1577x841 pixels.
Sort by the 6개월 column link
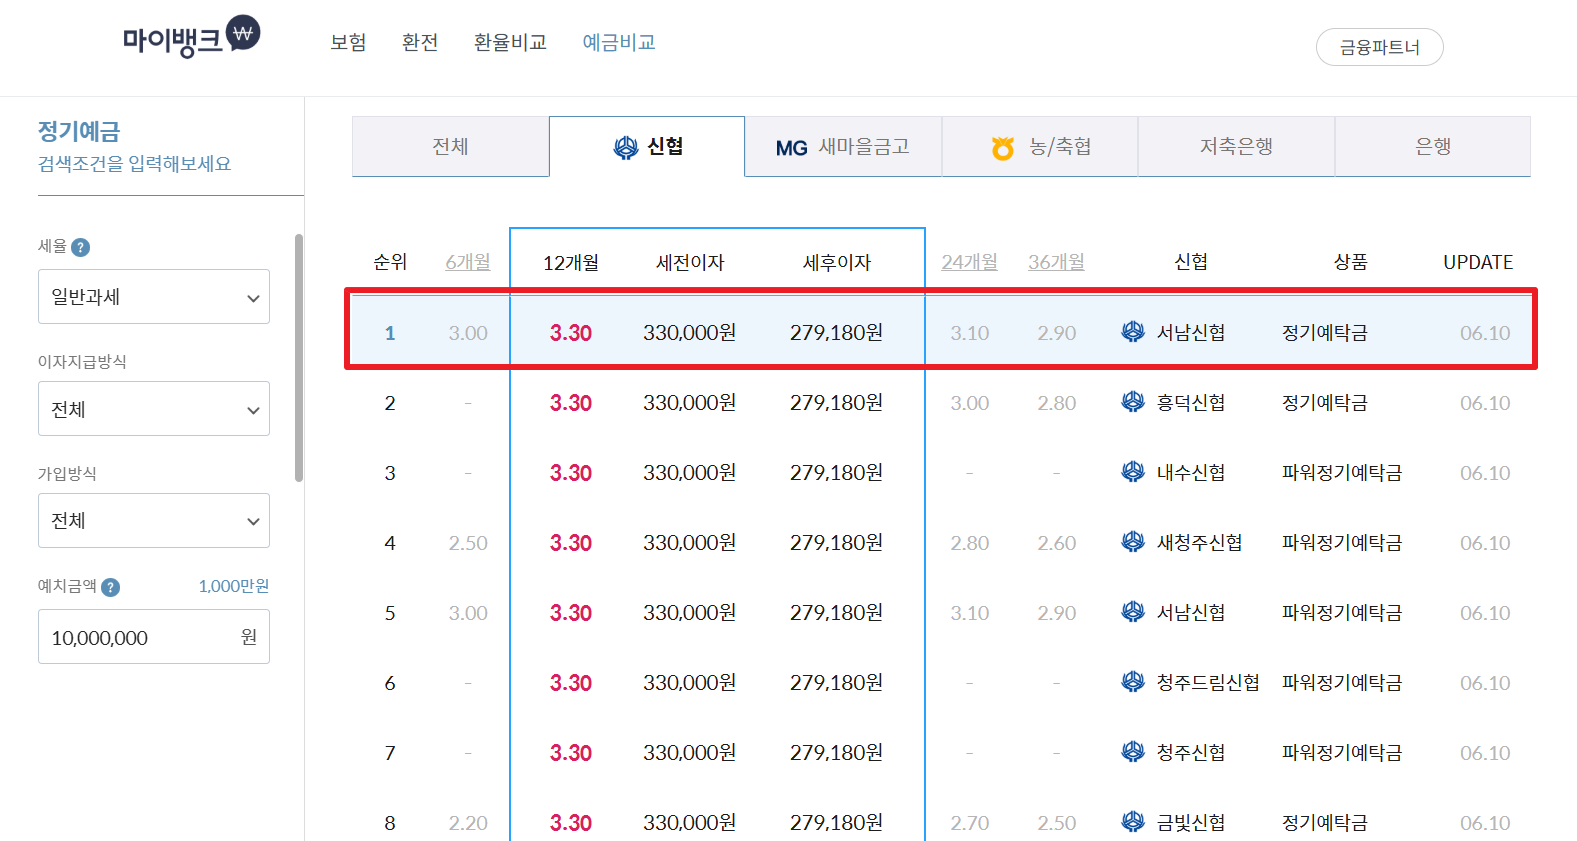point(468,262)
